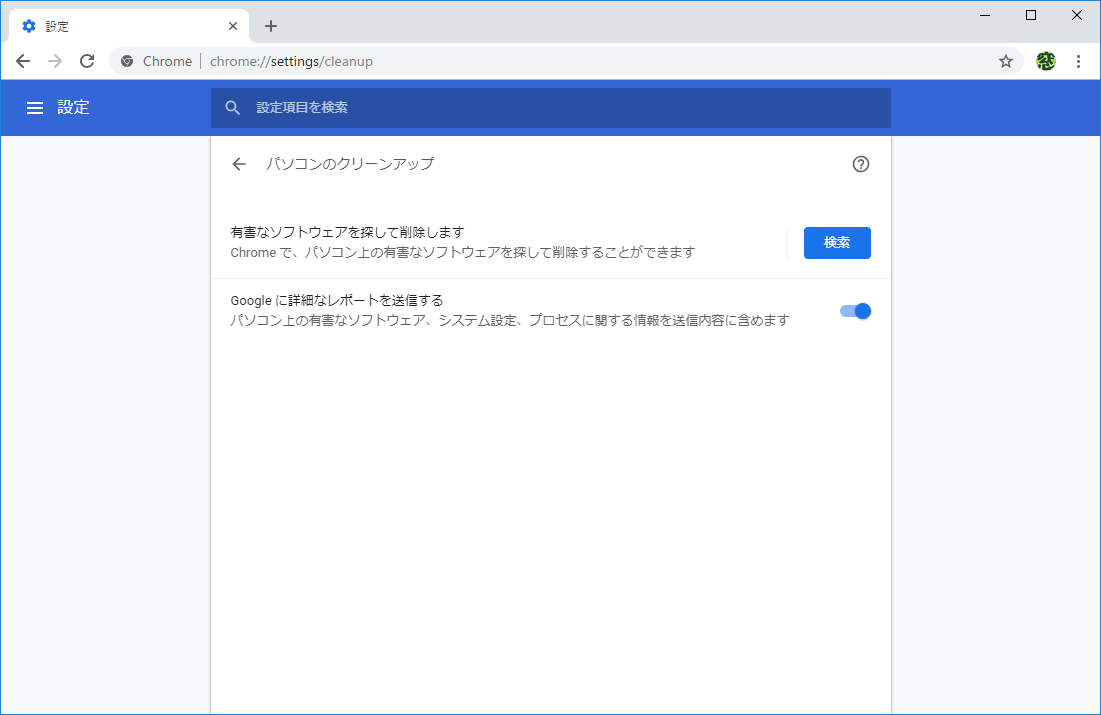This screenshot has height=715, width=1101.
Task: Click the Chrome product logo in address bar
Action: coord(126,61)
